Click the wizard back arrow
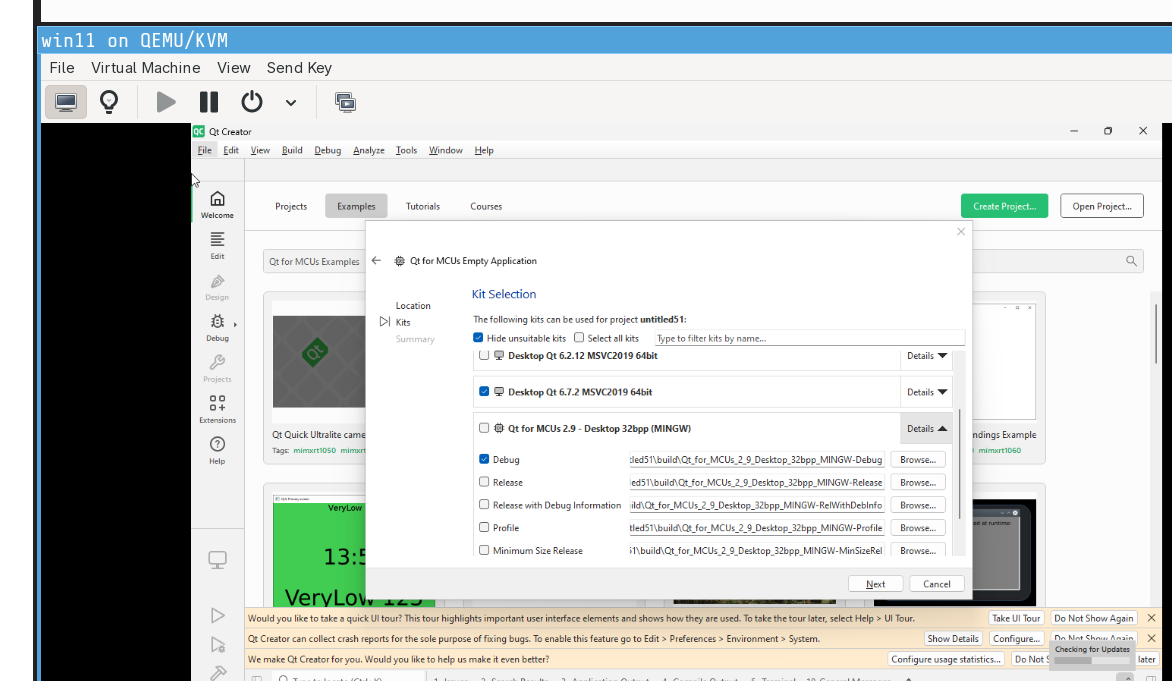The height and width of the screenshot is (681, 1172). (x=376, y=261)
